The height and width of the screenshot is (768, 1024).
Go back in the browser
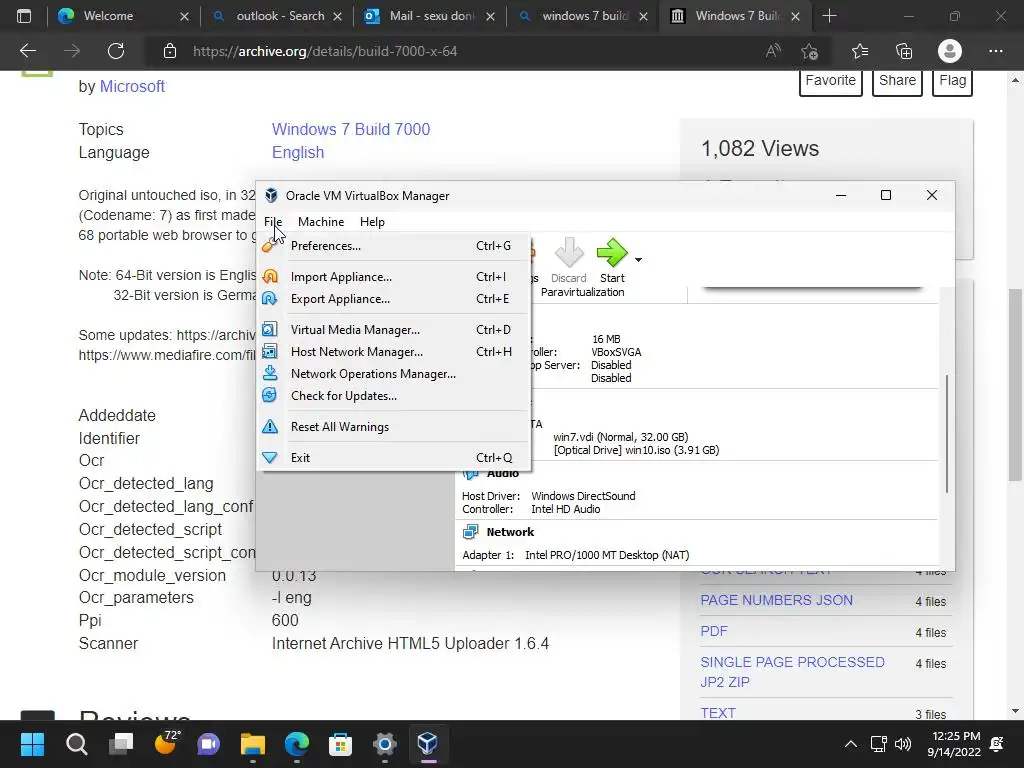[x=27, y=52]
